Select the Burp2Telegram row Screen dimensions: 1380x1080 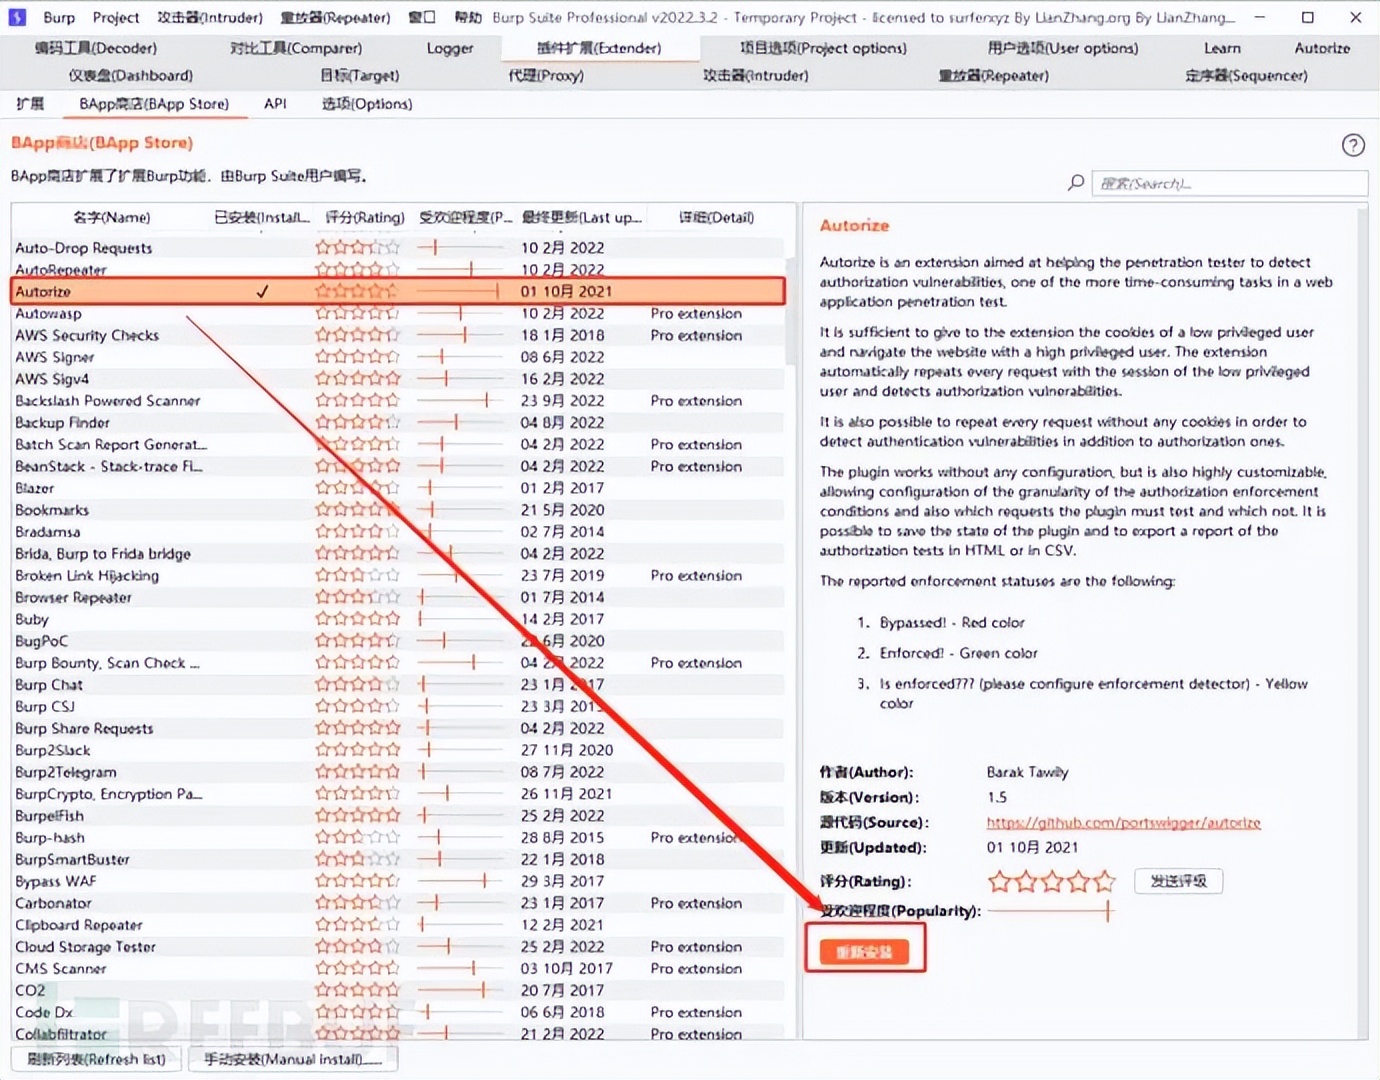(x=398, y=772)
